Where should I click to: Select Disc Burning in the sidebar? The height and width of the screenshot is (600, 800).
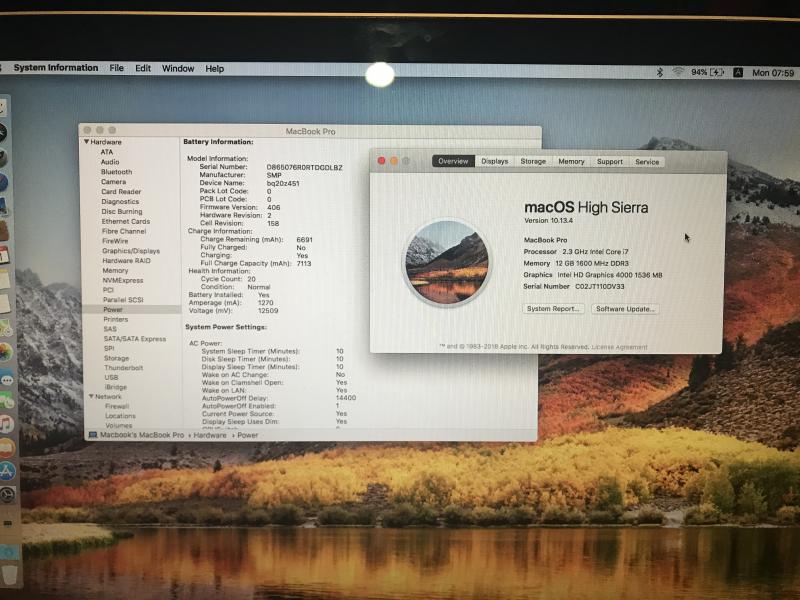click(x=122, y=211)
